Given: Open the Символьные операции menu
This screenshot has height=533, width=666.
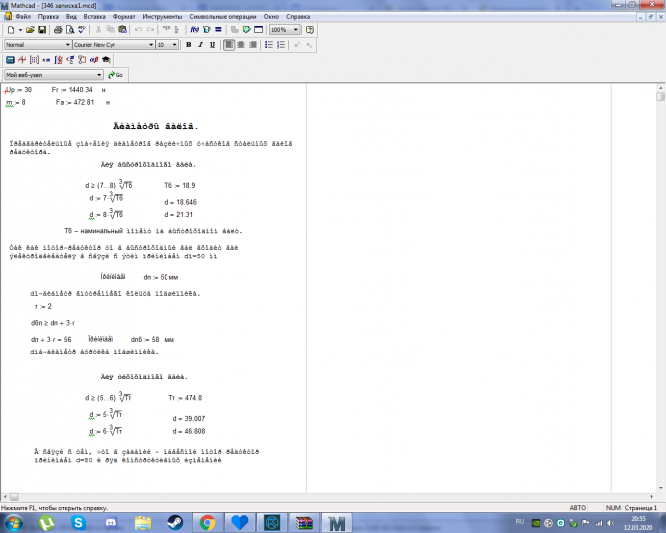Looking at the screenshot, I should [223, 17].
